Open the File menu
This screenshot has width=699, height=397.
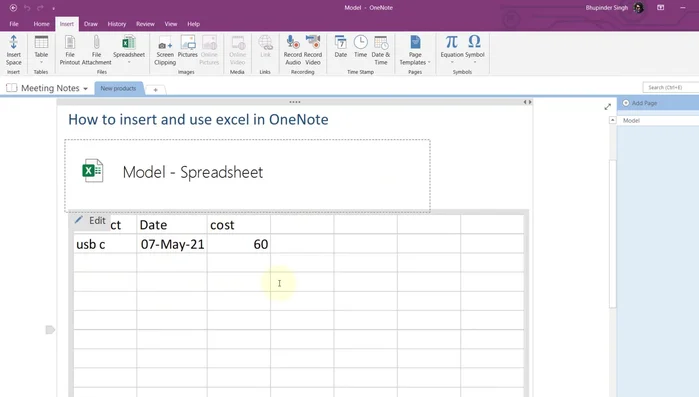14,24
